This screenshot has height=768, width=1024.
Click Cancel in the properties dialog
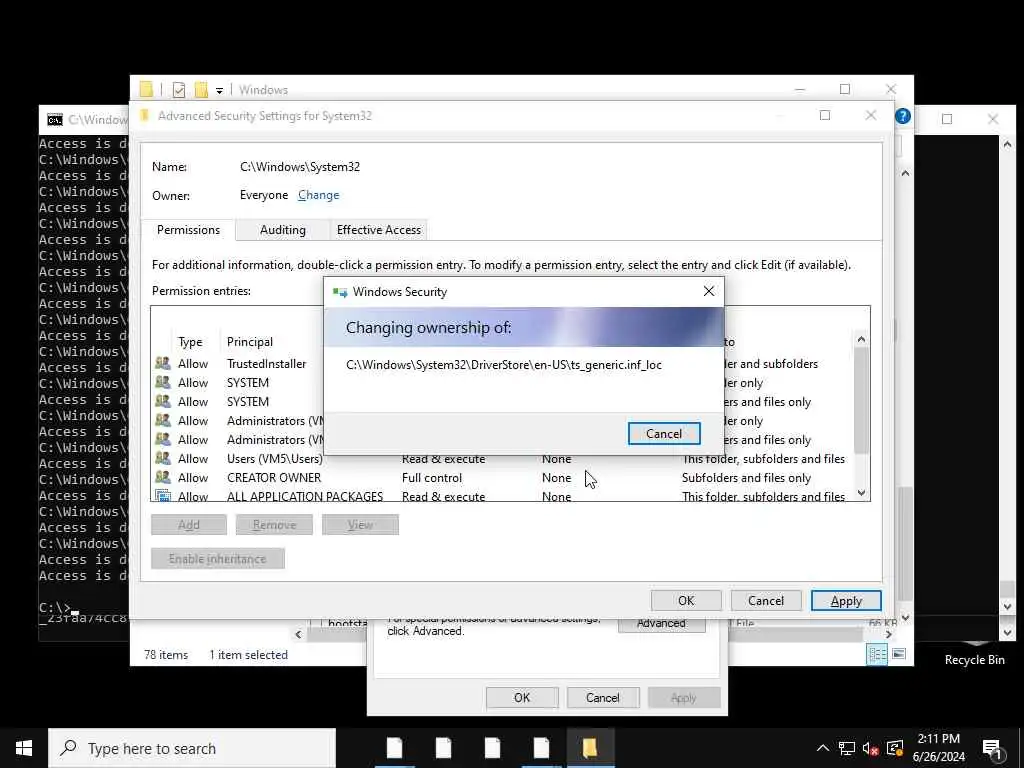pyautogui.click(x=602, y=697)
